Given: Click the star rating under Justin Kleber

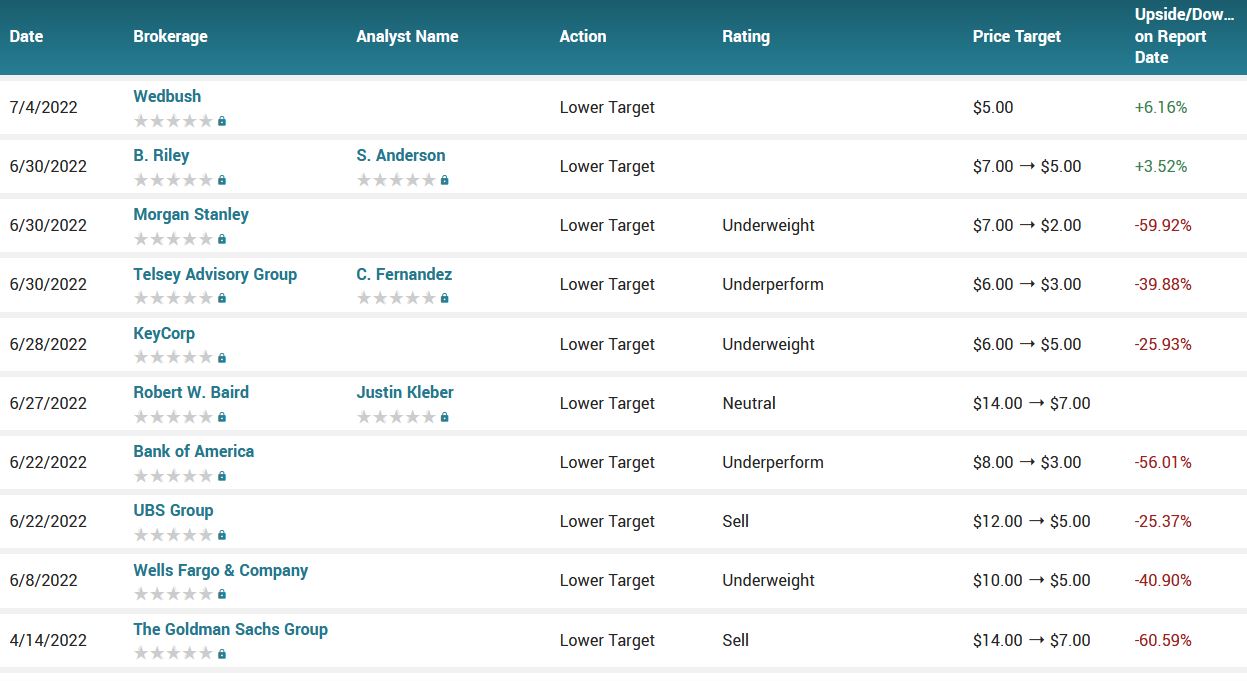Looking at the screenshot, I should [x=396, y=417].
